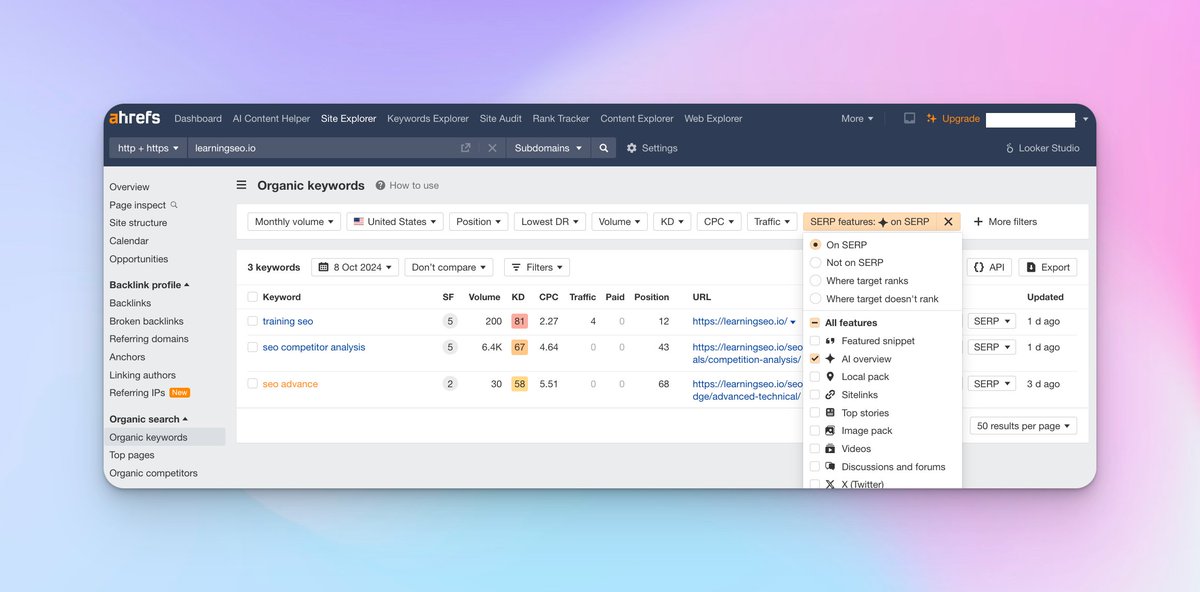Screen dimensions: 1200x592
Task: Check the Videos checkbox
Action: pyautogui.click(x=815, y=449)
